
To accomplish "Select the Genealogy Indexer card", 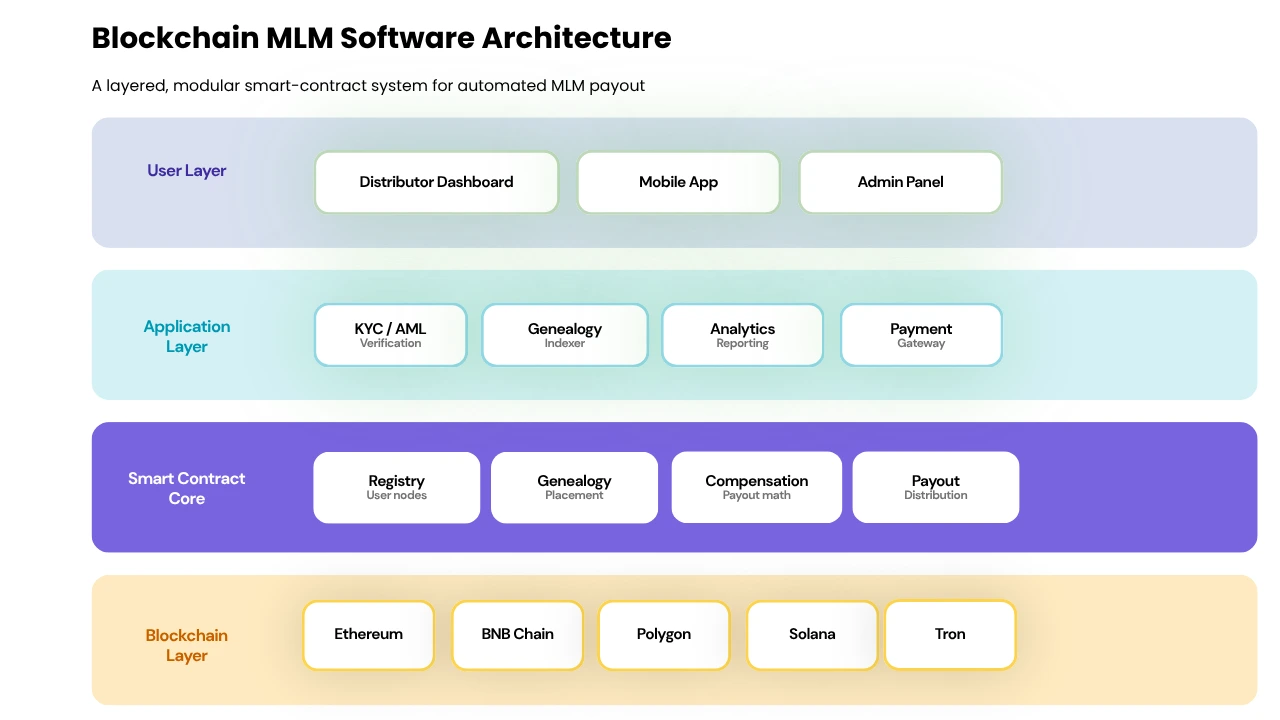I will click(565, 335).
